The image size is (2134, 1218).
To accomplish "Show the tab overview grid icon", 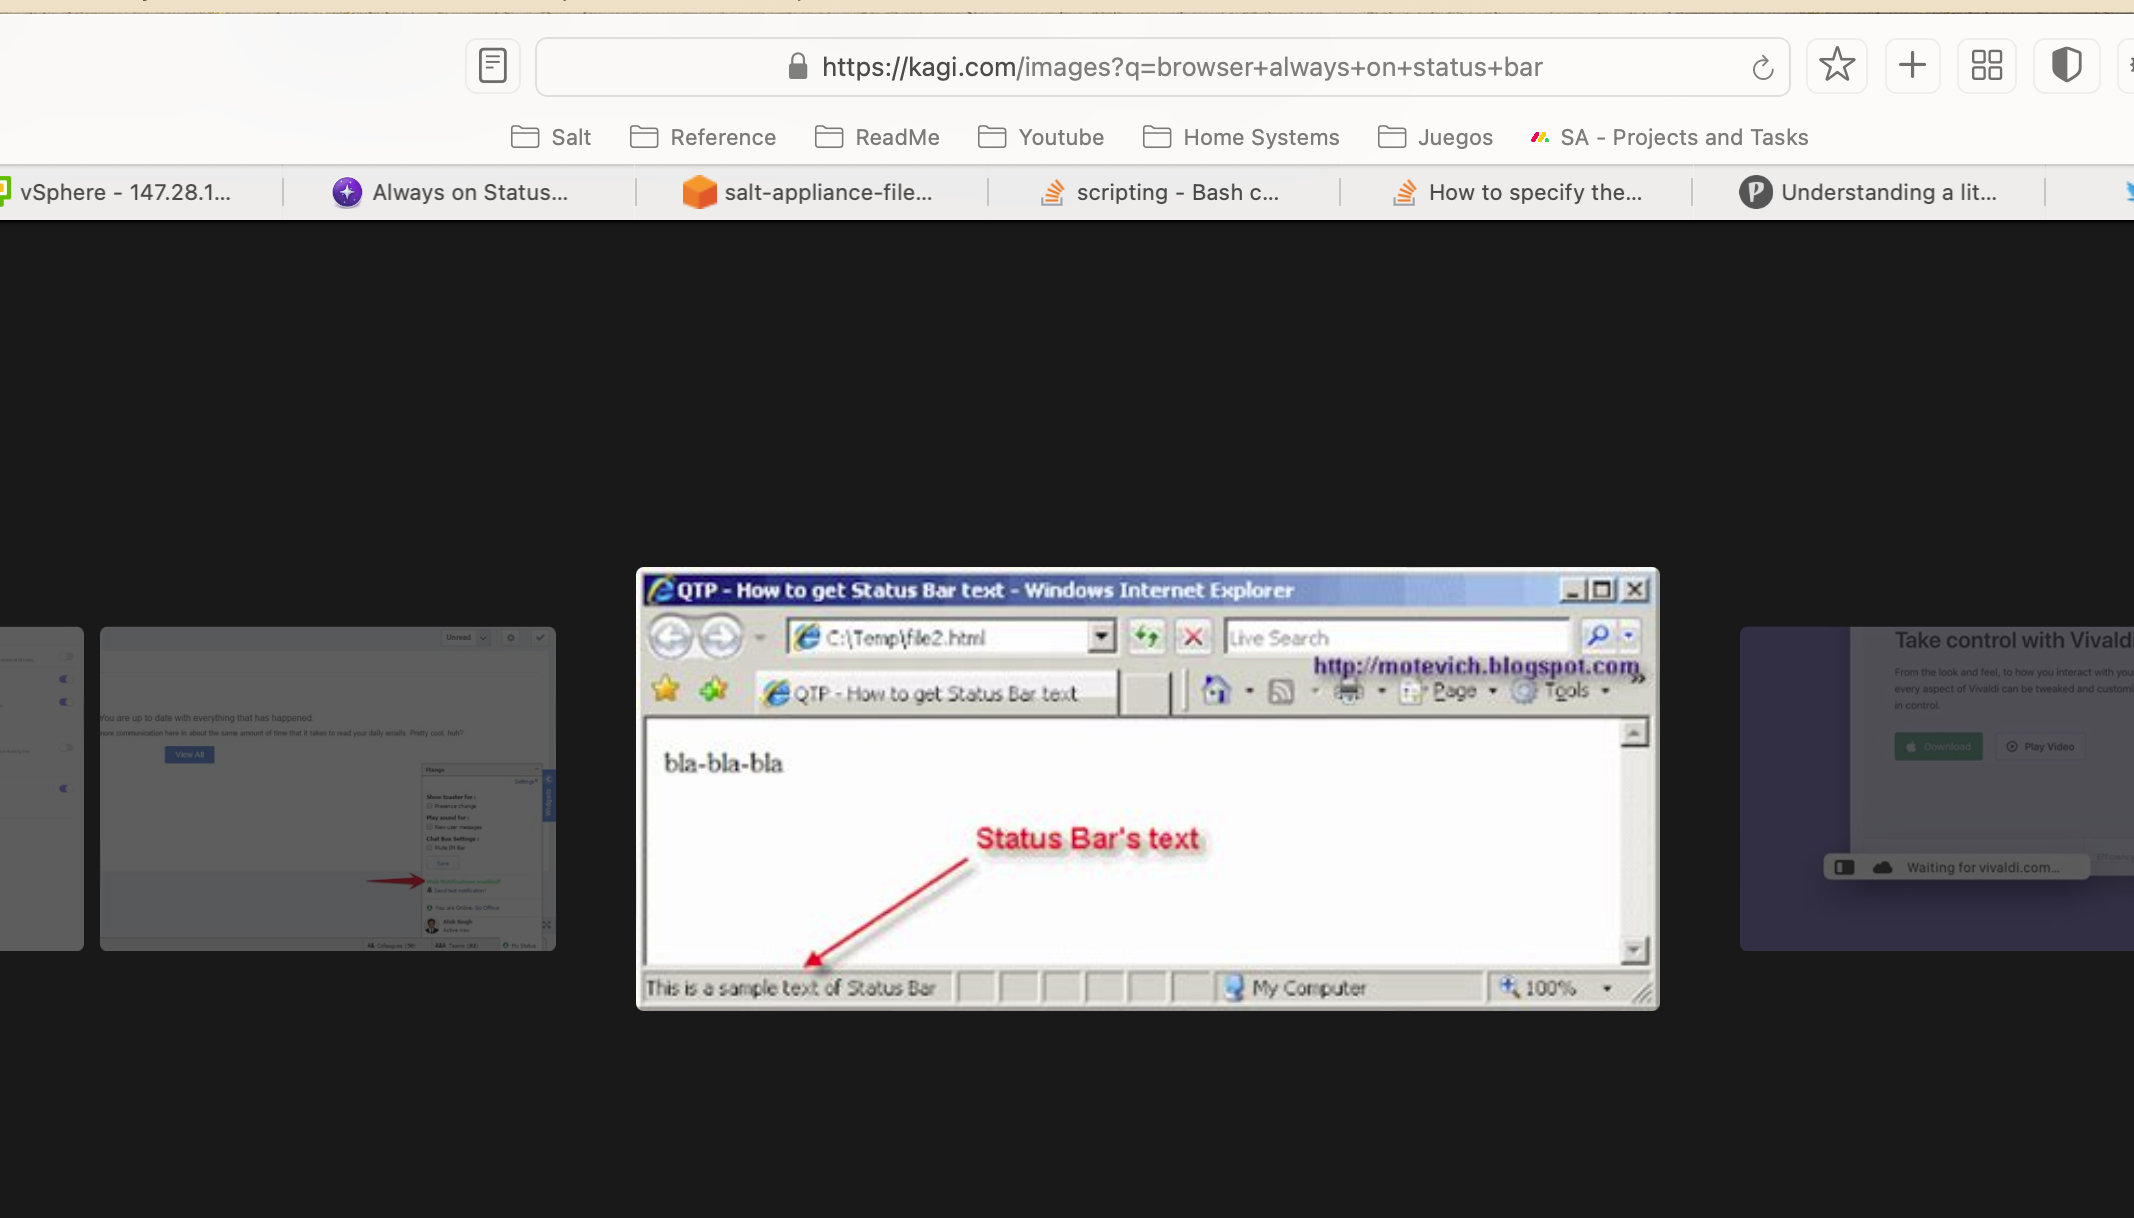I will pyautogui.click(x=1986, y=66).
